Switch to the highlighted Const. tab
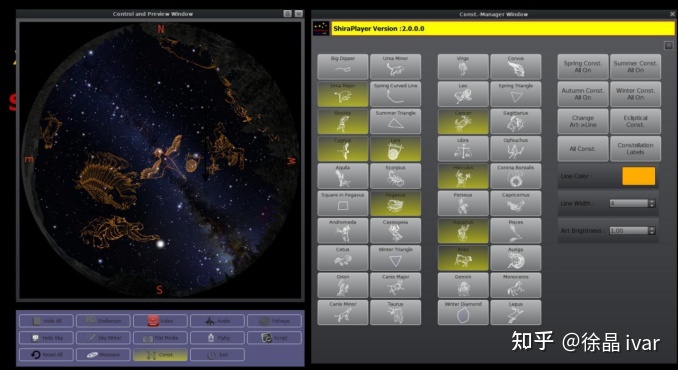 pyautogui.click(x=160, y=355)
